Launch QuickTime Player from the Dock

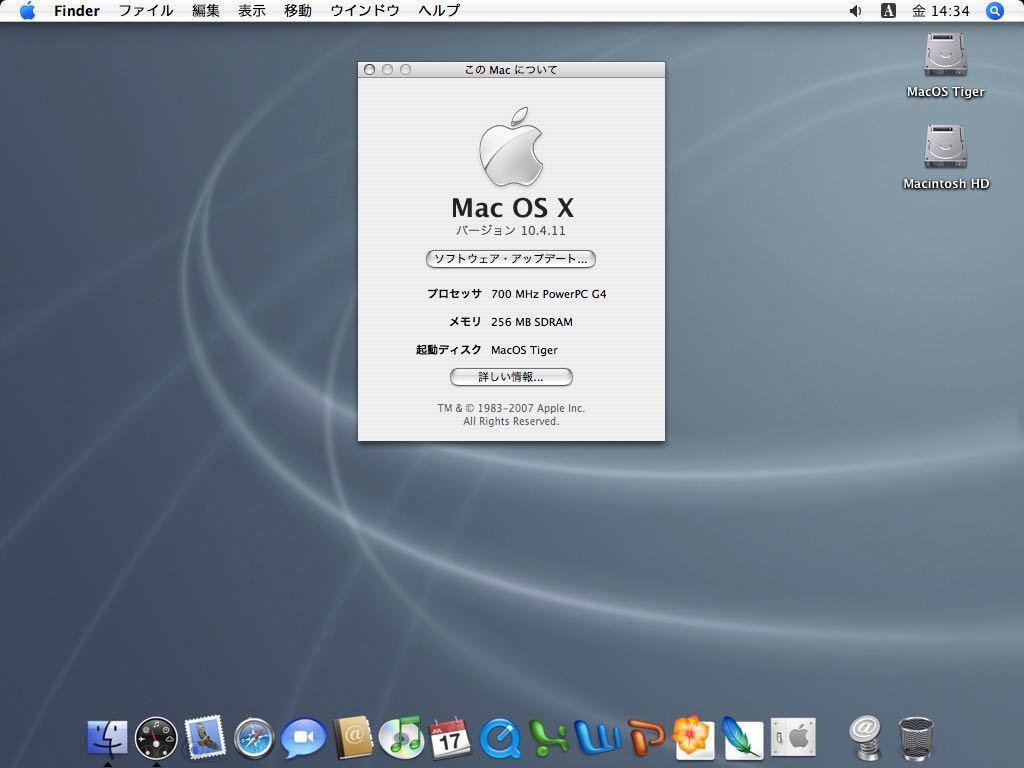(500, 739)
